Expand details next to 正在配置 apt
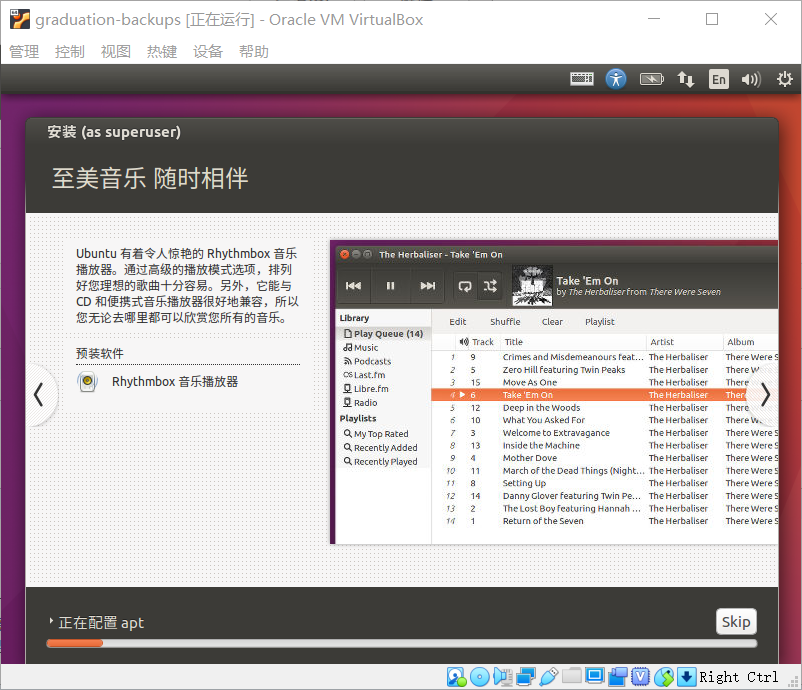This screenshot has width=802, height=690. pos(51,621)
